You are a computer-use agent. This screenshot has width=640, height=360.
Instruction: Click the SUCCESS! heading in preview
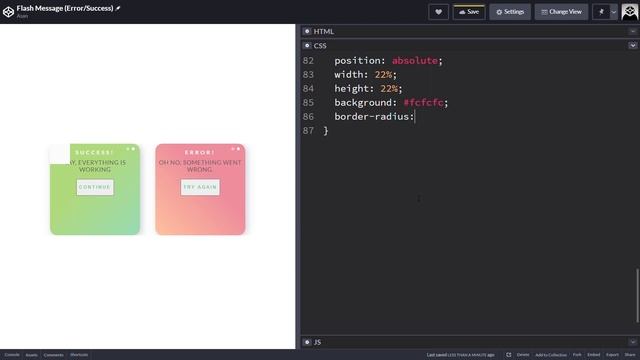[x=94, y=152]
